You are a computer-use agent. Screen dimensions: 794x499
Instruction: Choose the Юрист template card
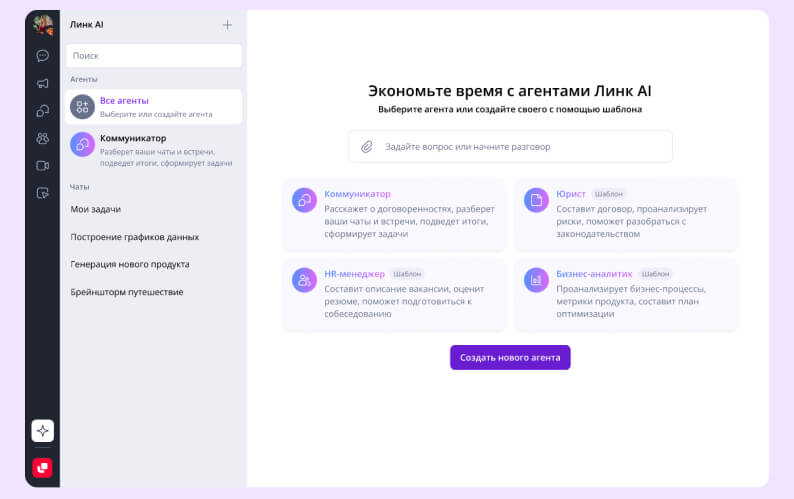(626, 214)
